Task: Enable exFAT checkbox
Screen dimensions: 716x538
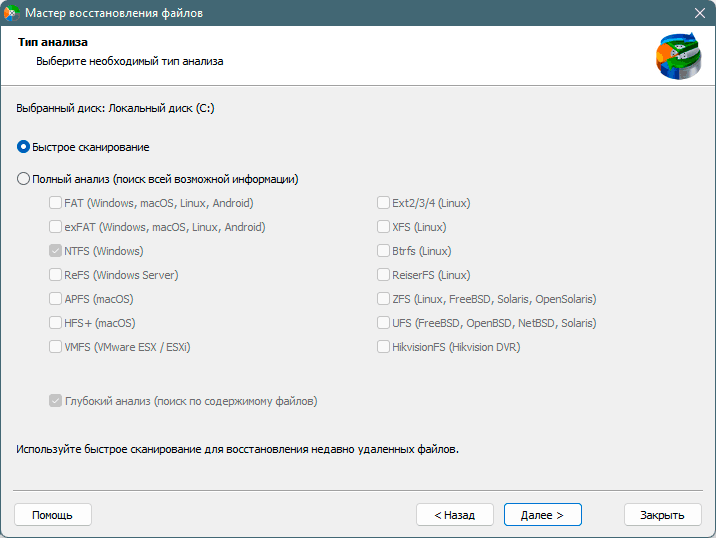Action: click(x=55, y=227)
